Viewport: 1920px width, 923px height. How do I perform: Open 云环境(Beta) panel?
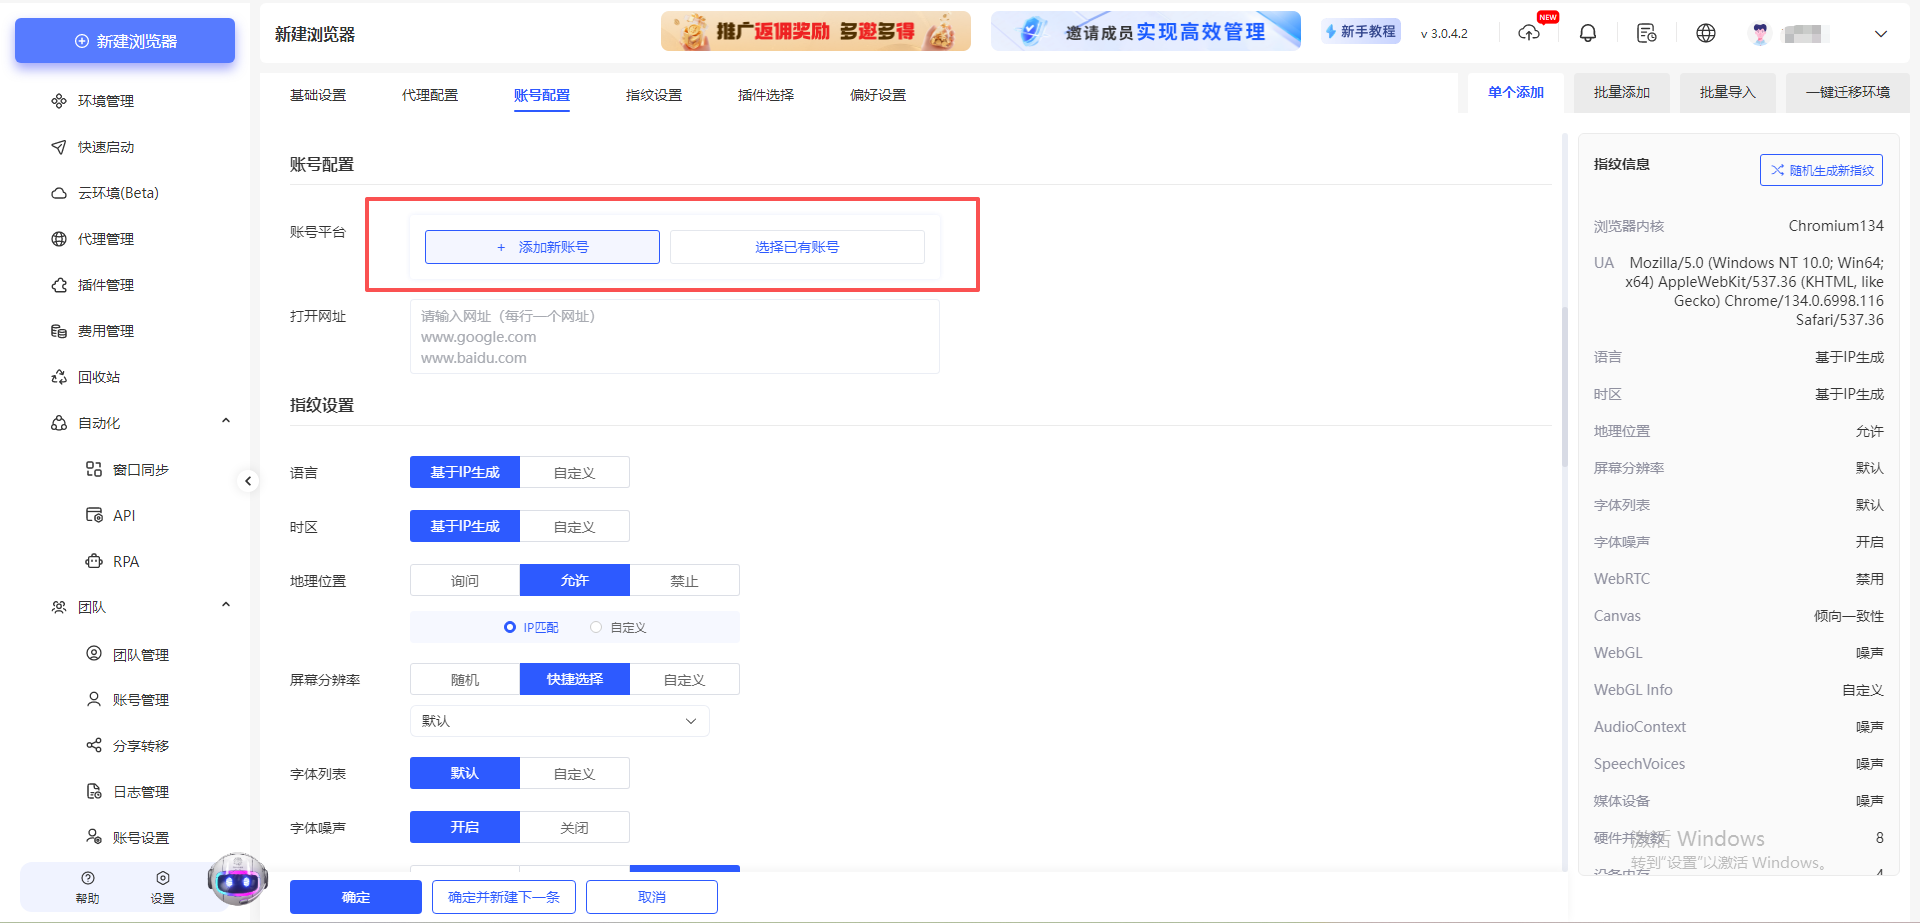pos(117,192)
